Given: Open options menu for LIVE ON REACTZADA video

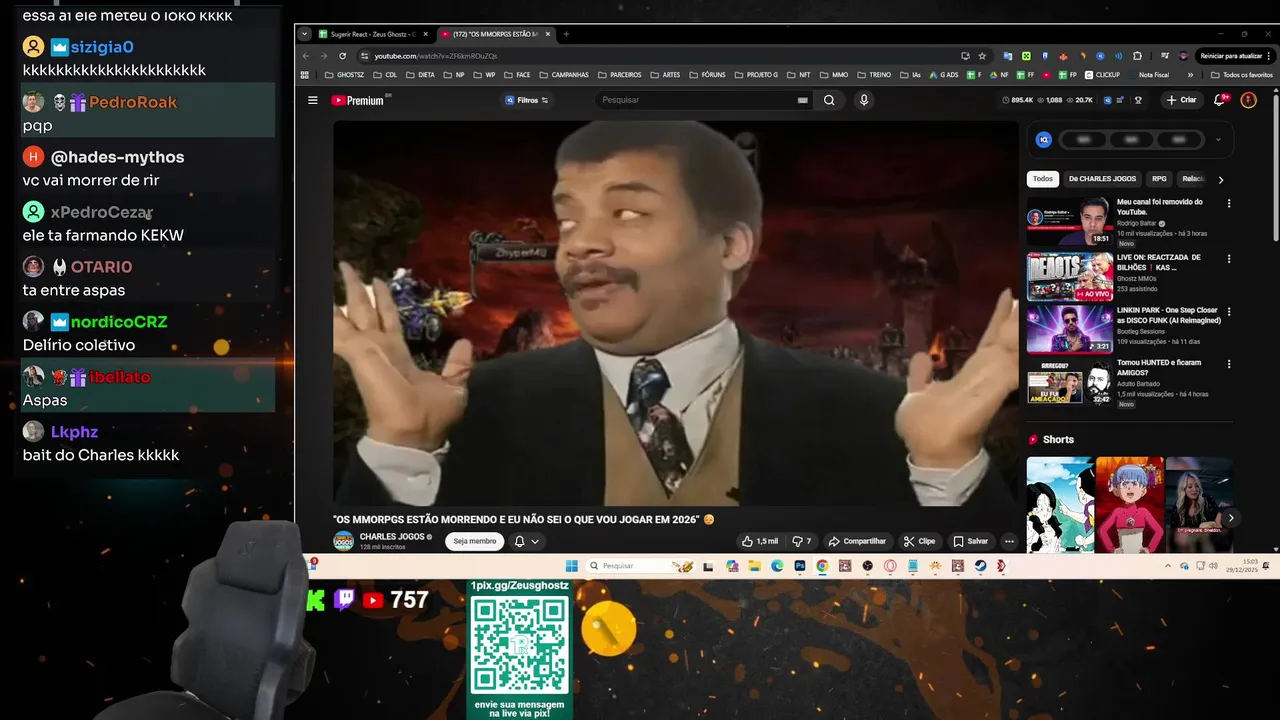Looking at the screenshot, I should pyautogui.click(x=1229, y=258).
